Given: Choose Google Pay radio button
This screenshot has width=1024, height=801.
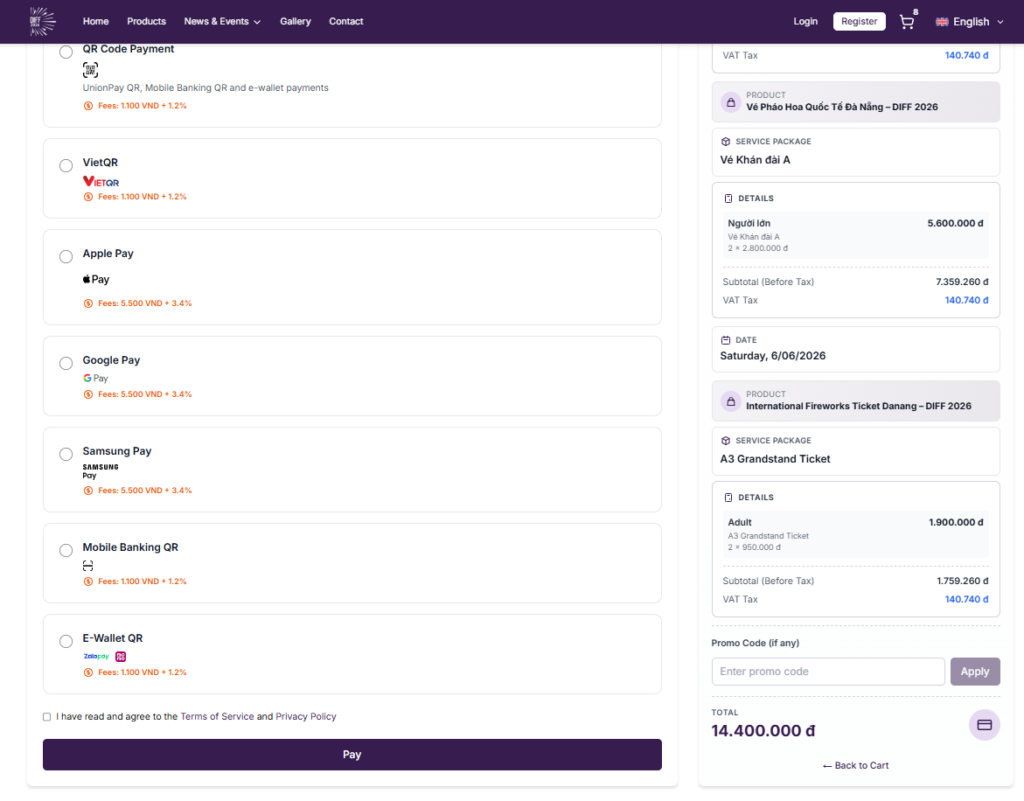Looking at the screenshot, I should (66, 363).
